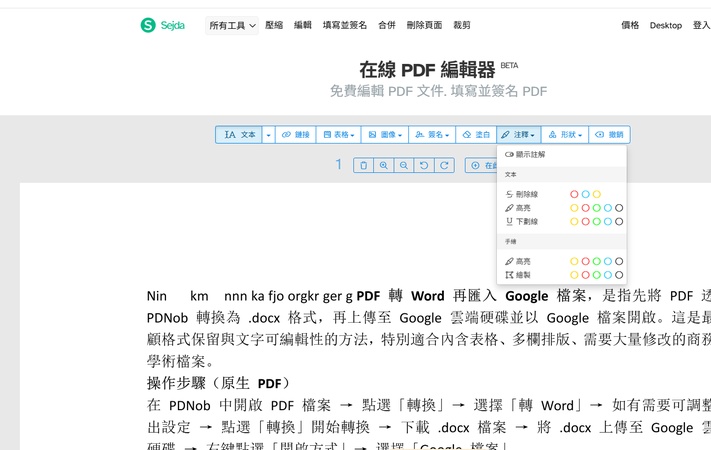Open the 所有工具 dropdown menu
Screen dimensions: 711x450
232,25
